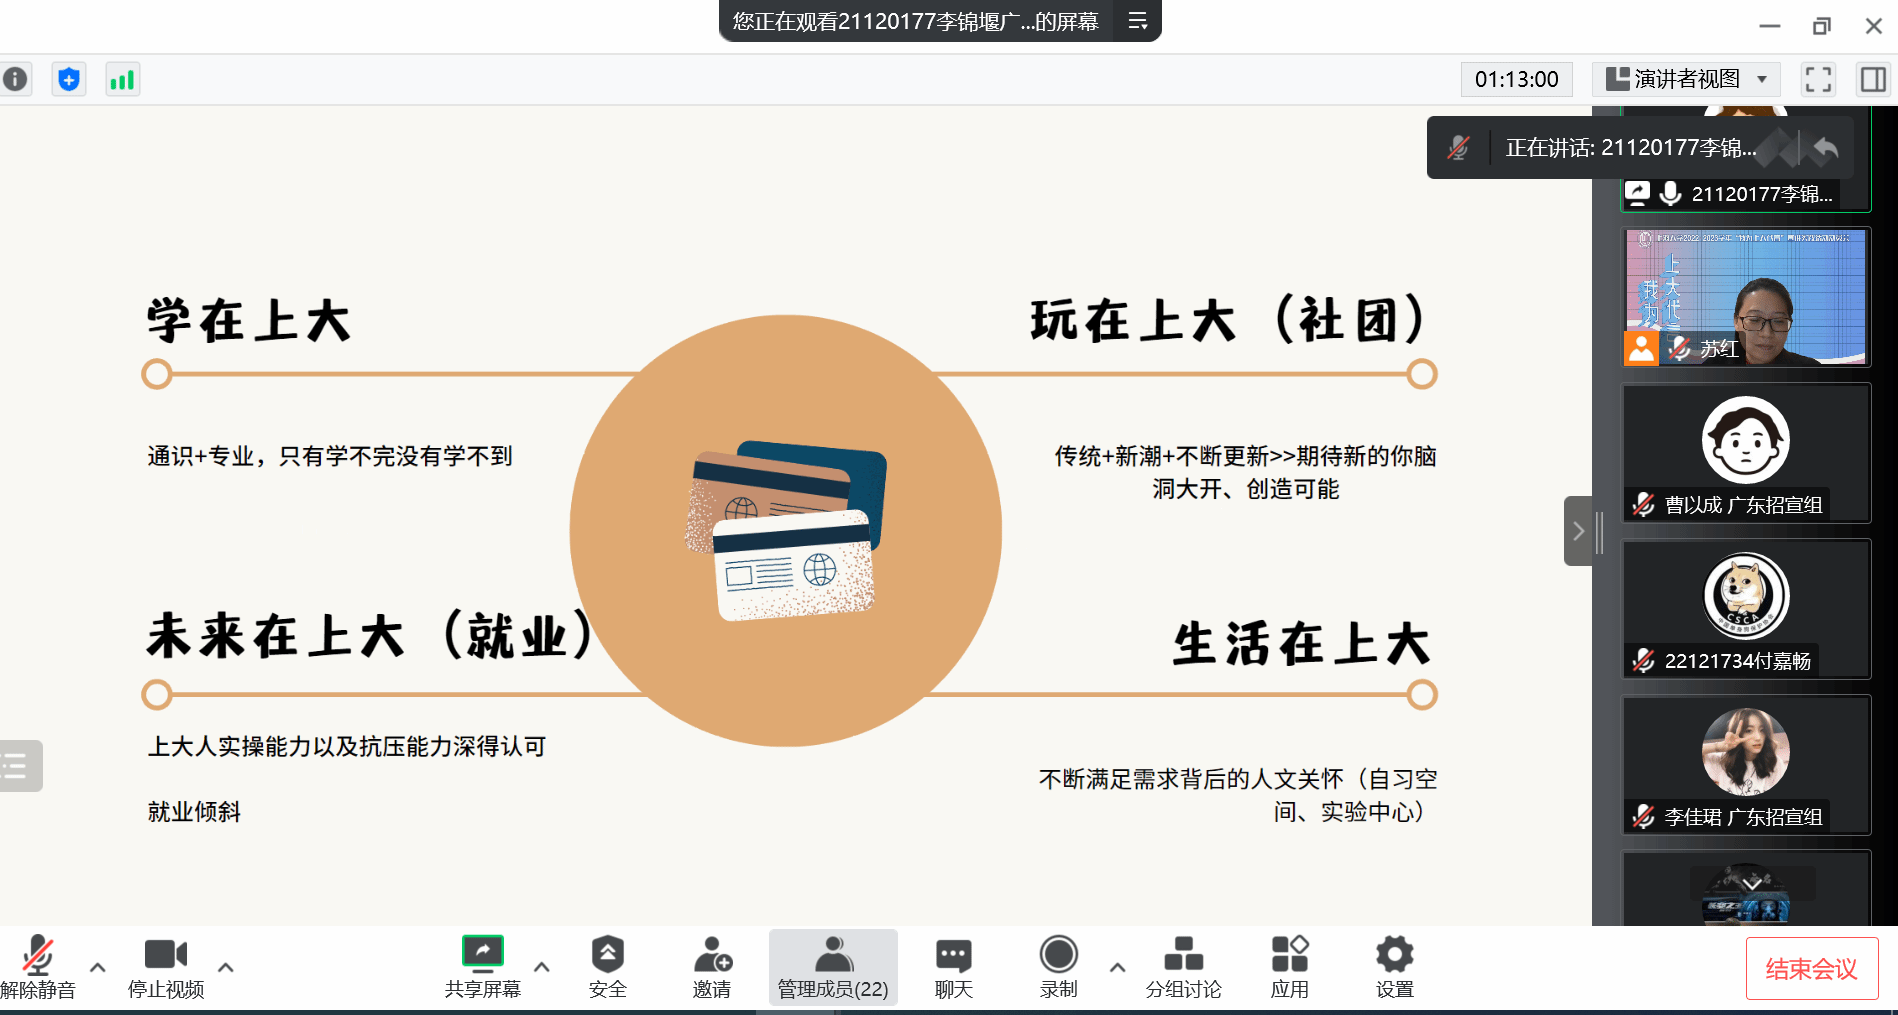This screenshot has width=1898, height=1015.
Task: Open the 聊天 chat panel
Action: coord(953,967)
